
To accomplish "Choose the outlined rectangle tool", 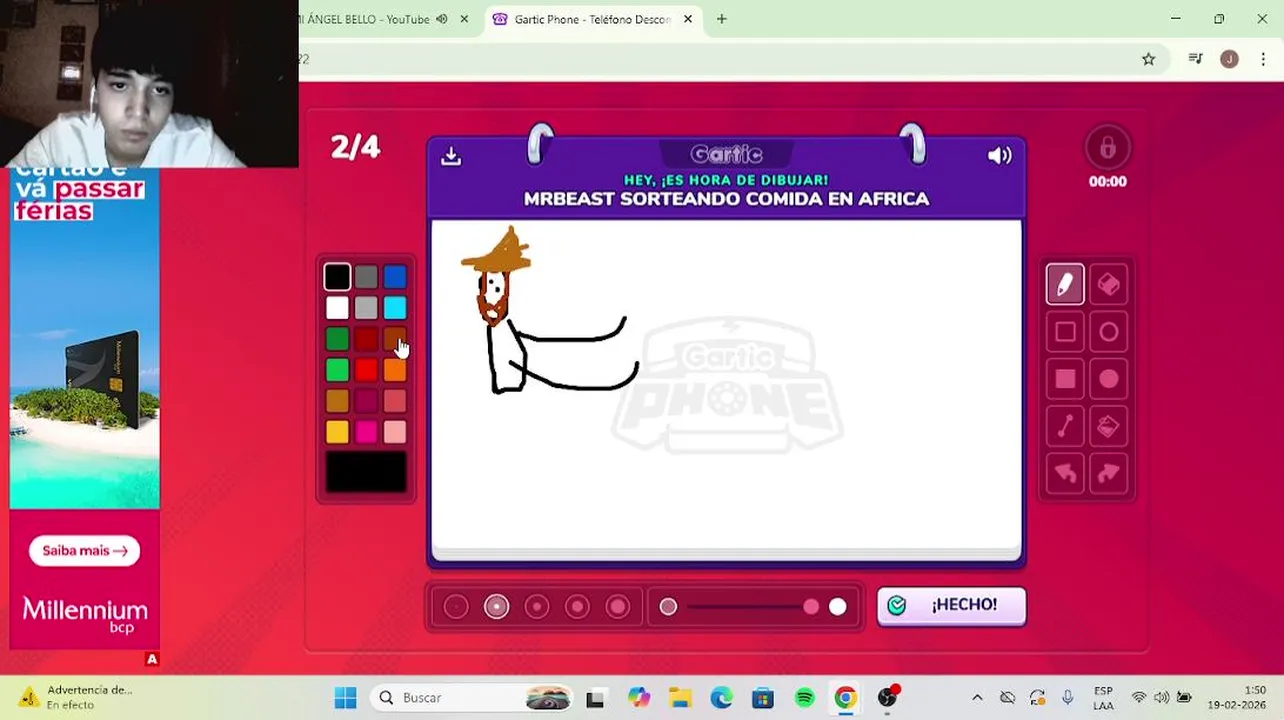I will tap(1065, 332).
